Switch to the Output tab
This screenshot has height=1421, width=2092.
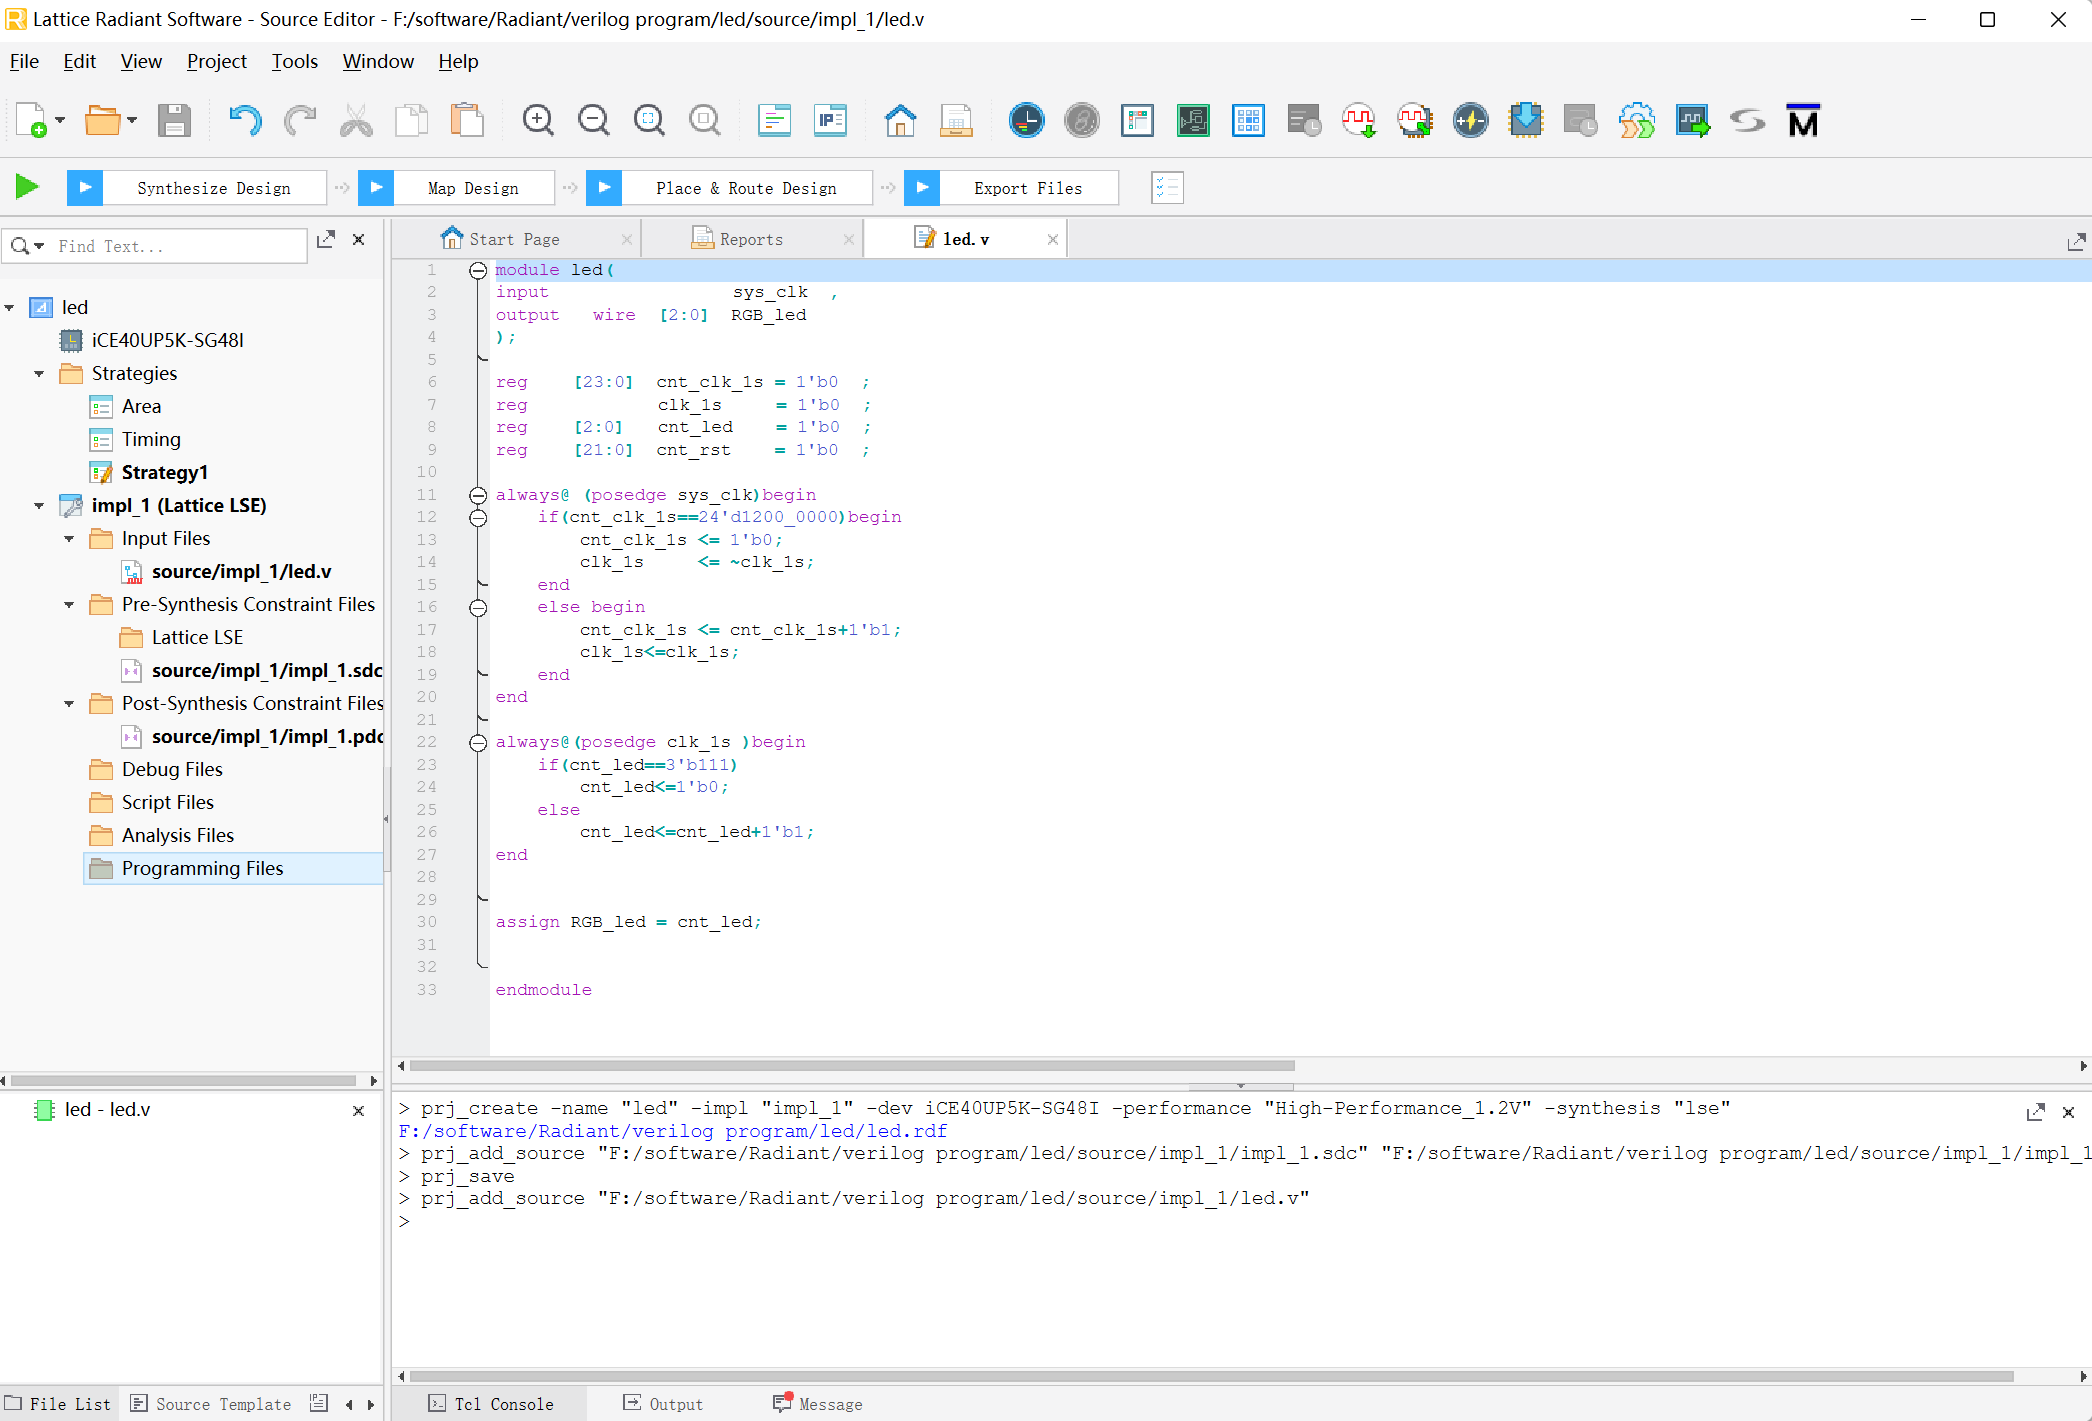(x=664, y=1404)
